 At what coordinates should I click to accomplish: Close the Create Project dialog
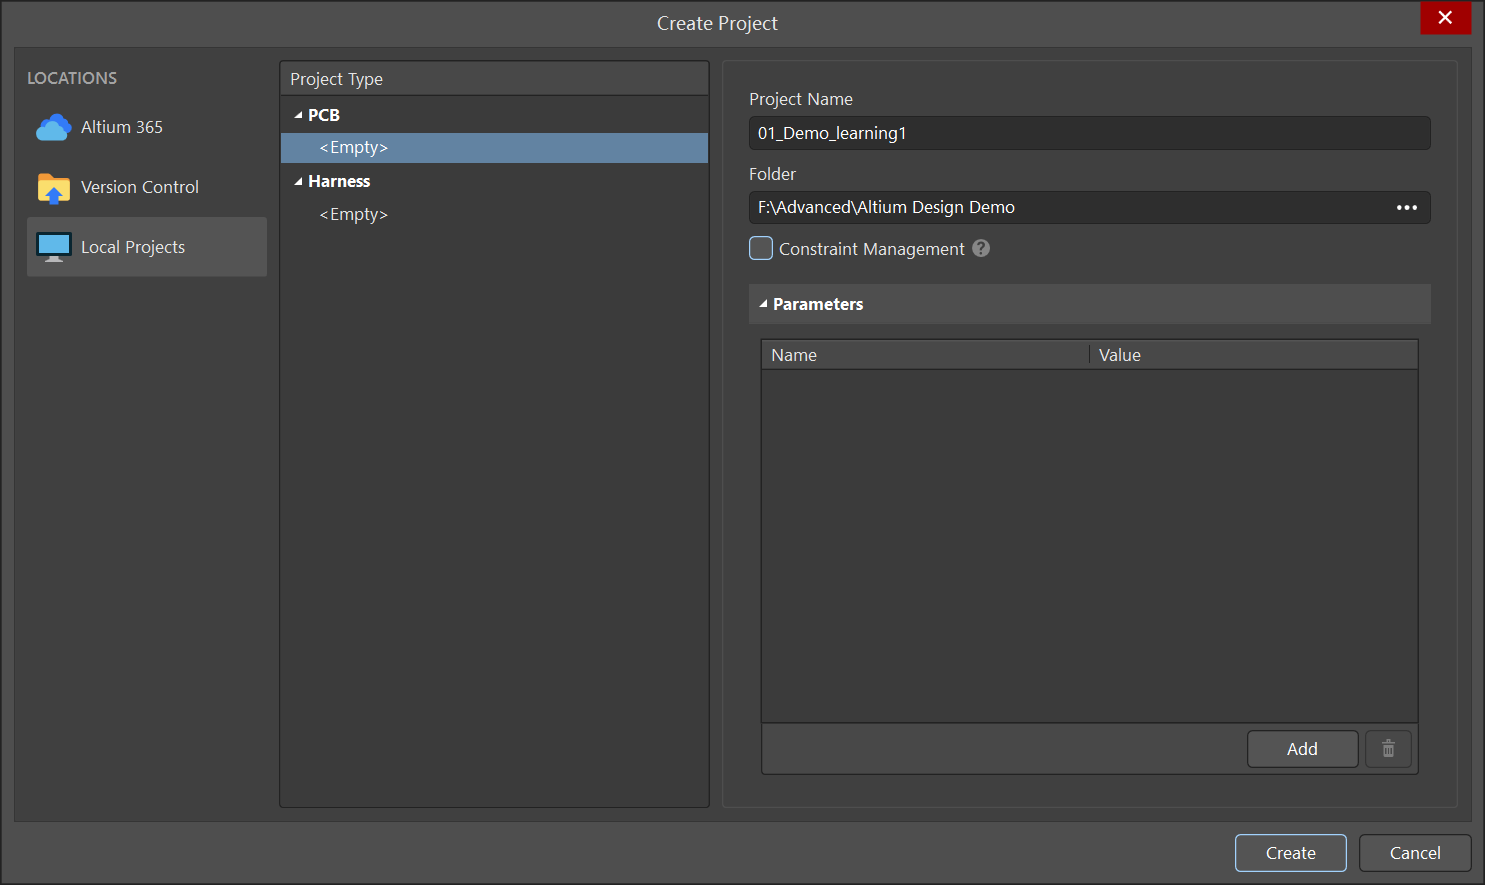point(1445,18)
